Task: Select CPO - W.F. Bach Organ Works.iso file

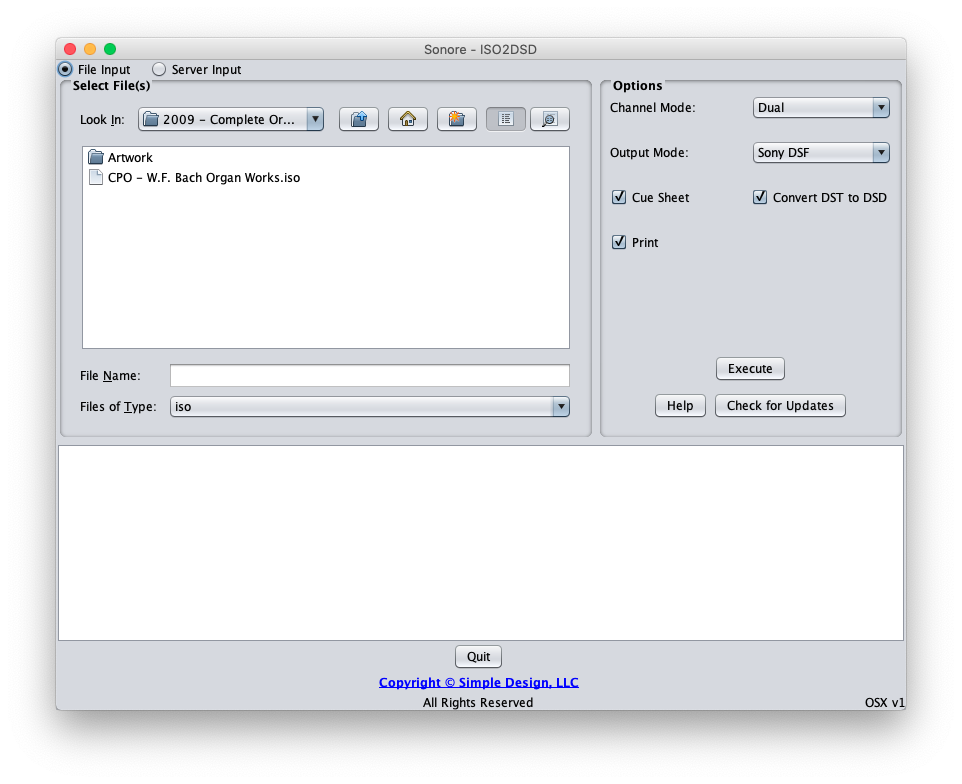Action: point(194,178)
